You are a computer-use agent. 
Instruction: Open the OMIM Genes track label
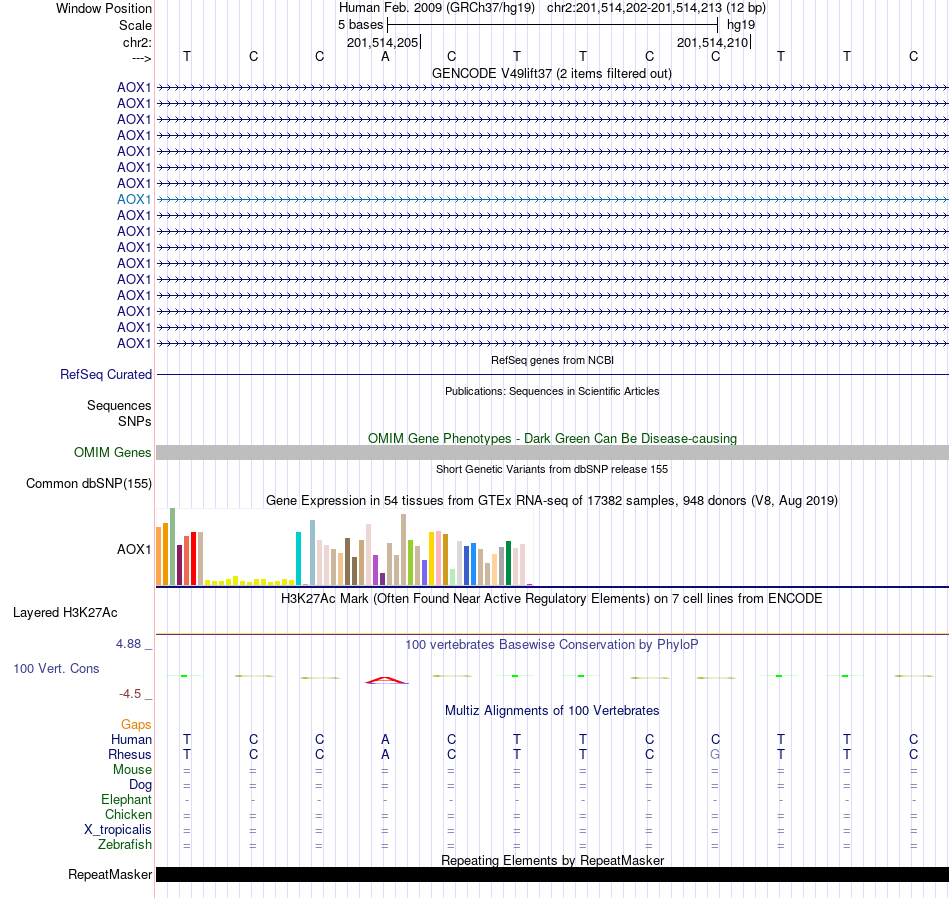tap(113, 453)
